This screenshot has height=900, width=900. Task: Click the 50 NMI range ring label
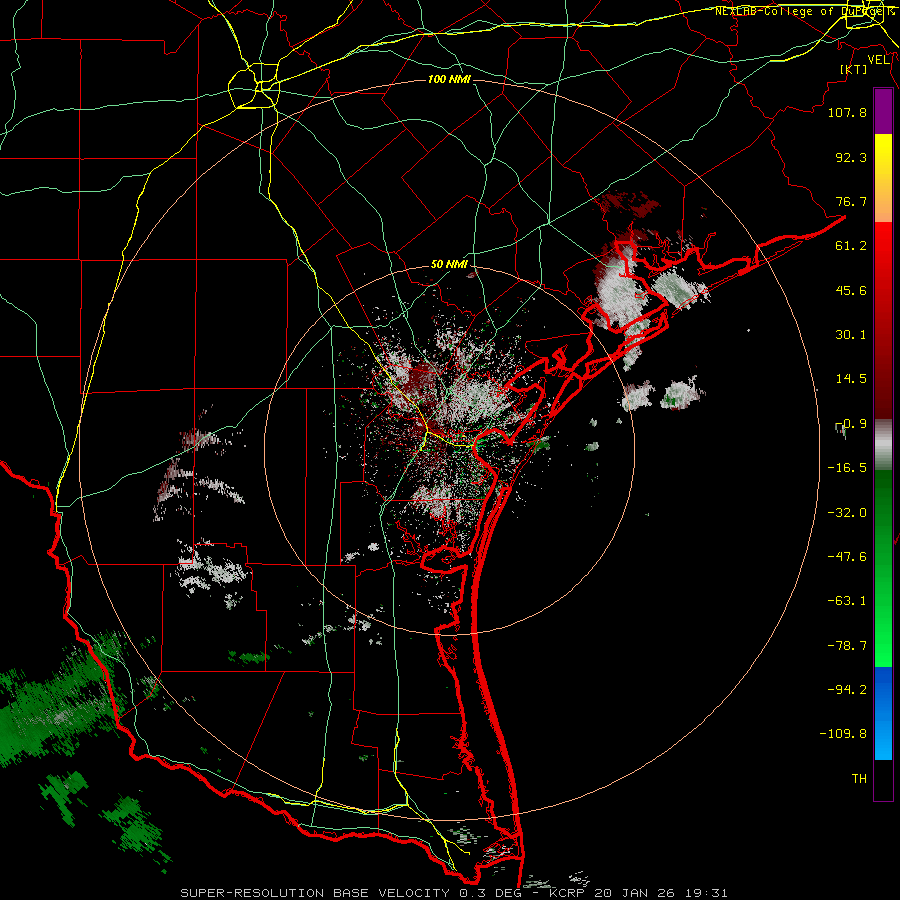pyautogui.click(x=449, y=264)
